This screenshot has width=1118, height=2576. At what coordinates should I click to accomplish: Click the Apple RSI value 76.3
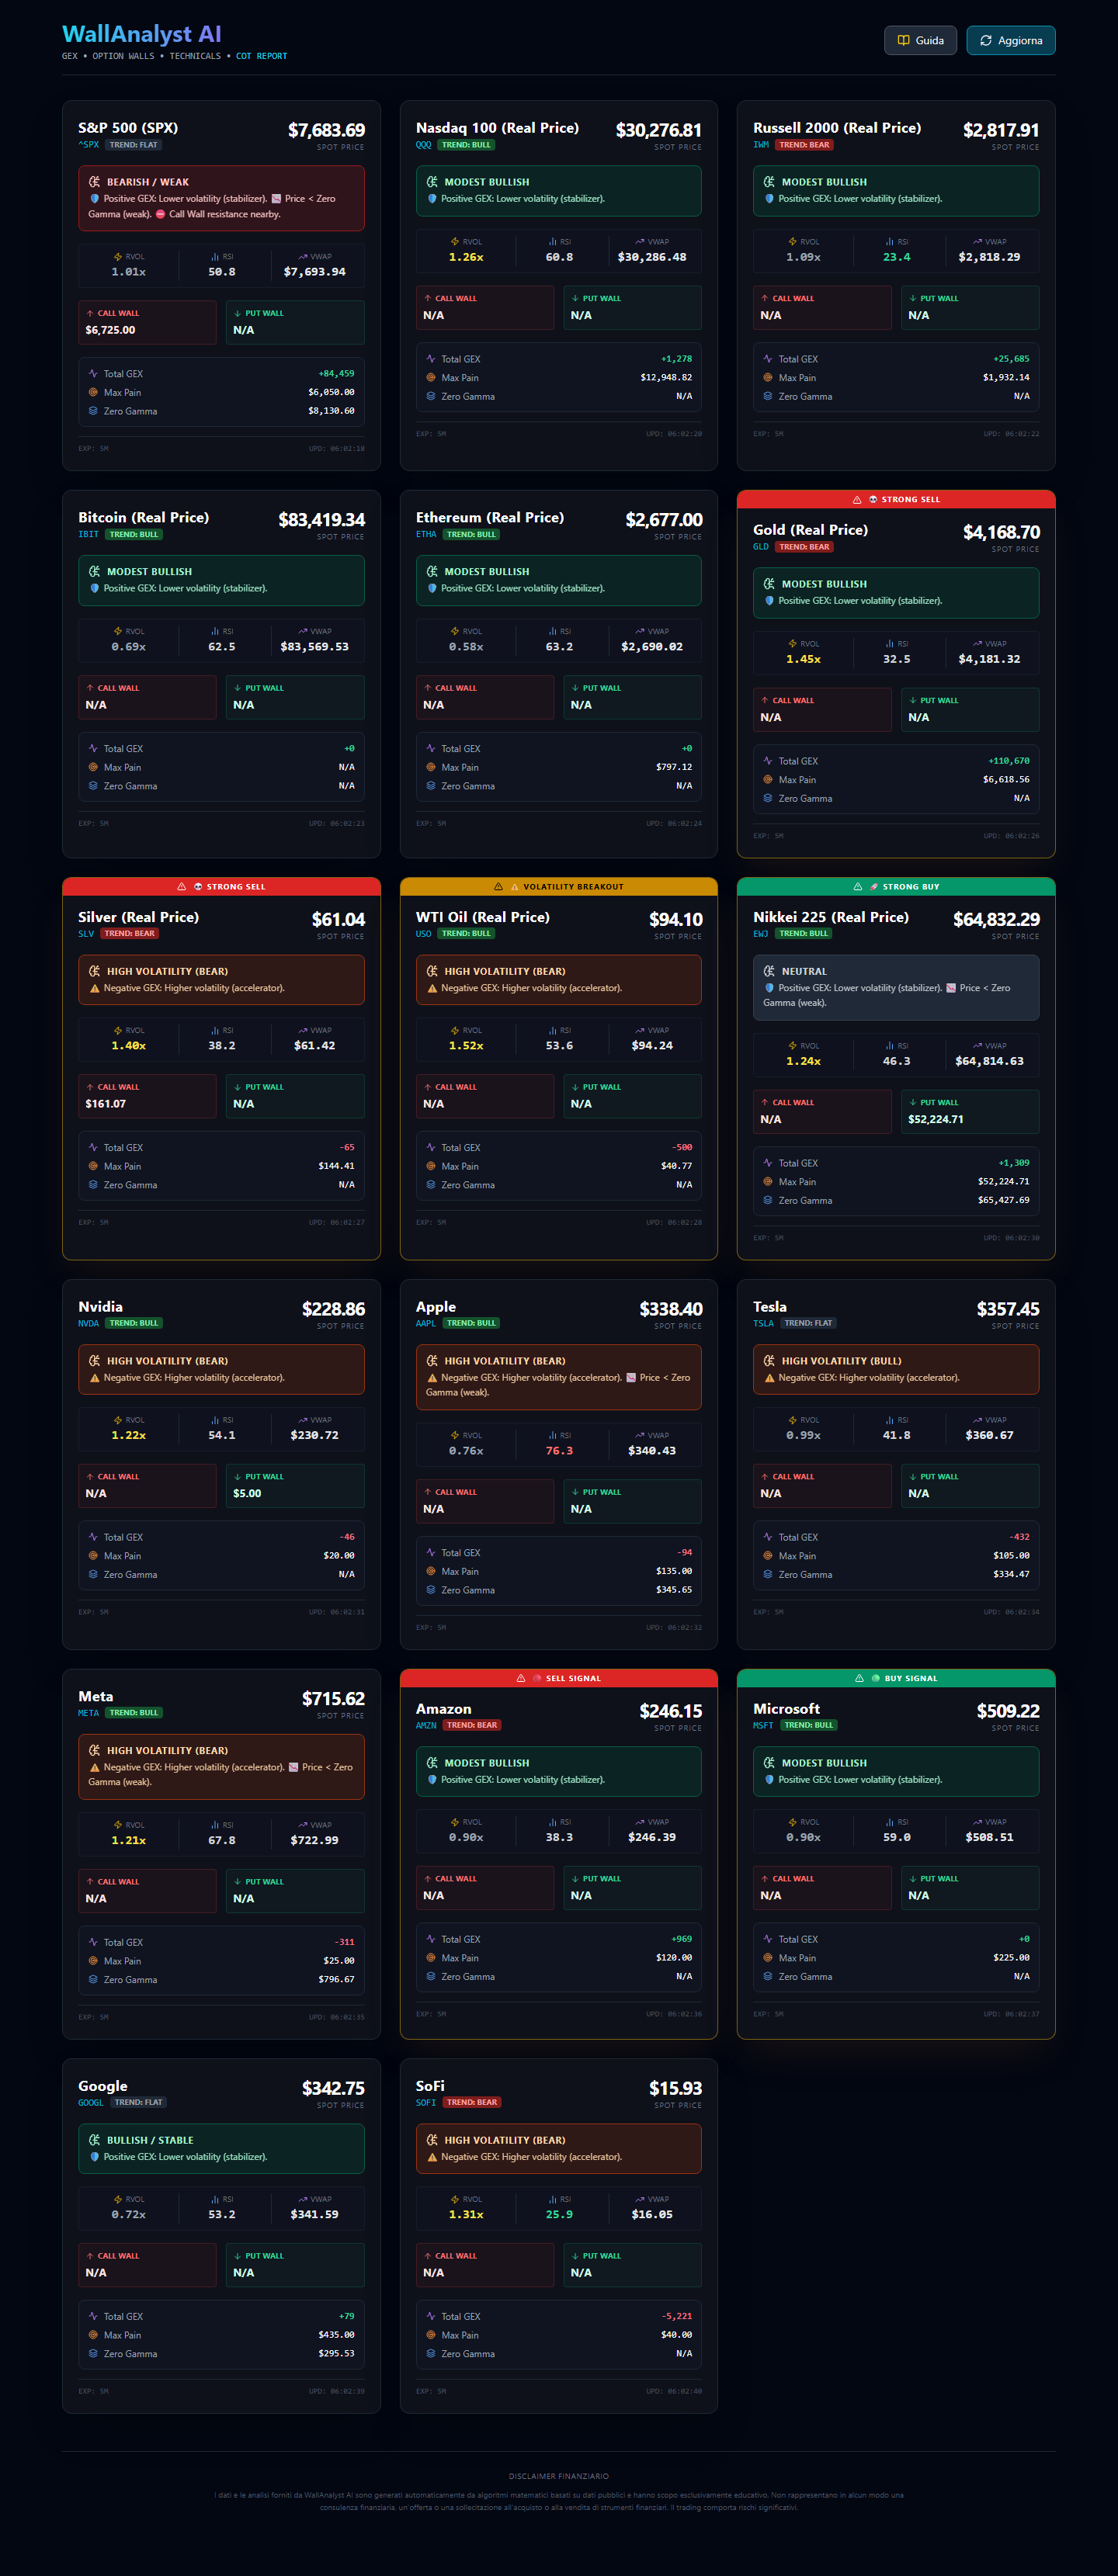pyautogui.click(x=559, y=1451)
